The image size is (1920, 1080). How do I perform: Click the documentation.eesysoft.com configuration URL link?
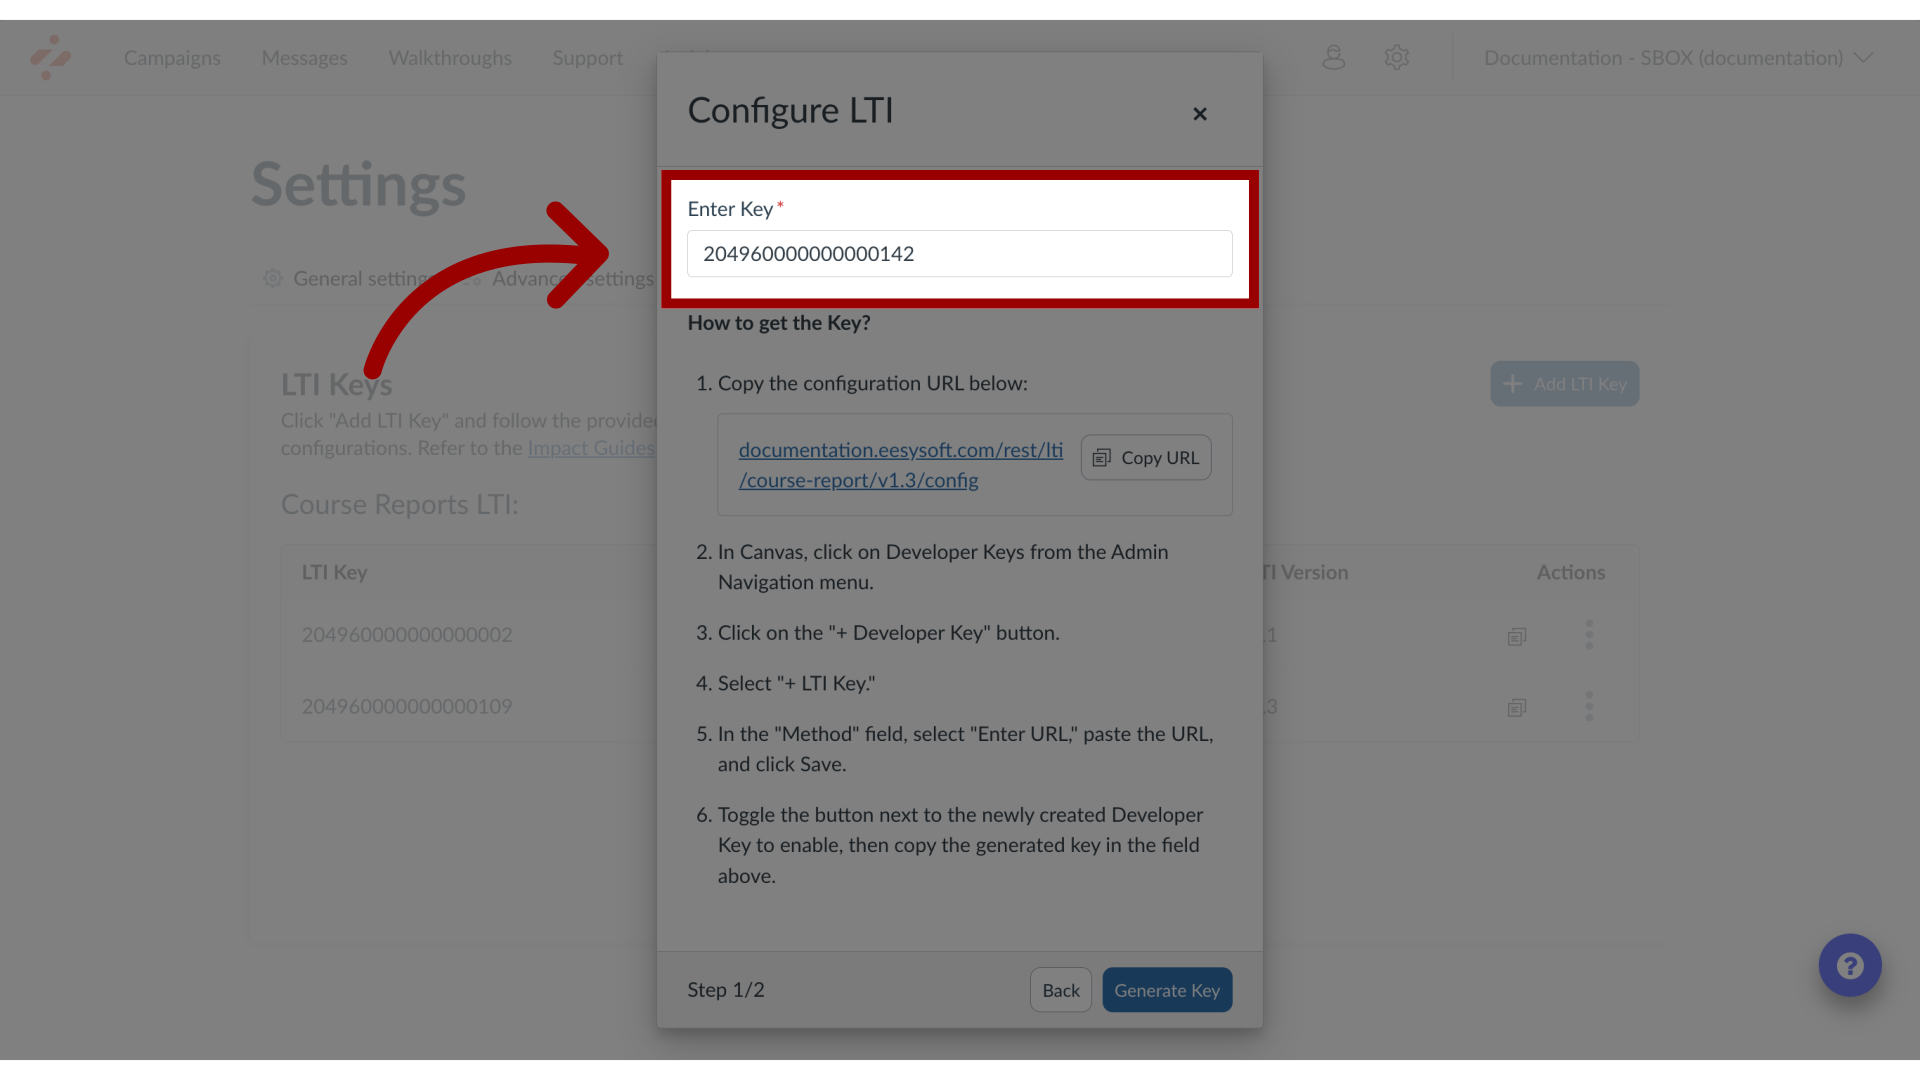[901, 464]
